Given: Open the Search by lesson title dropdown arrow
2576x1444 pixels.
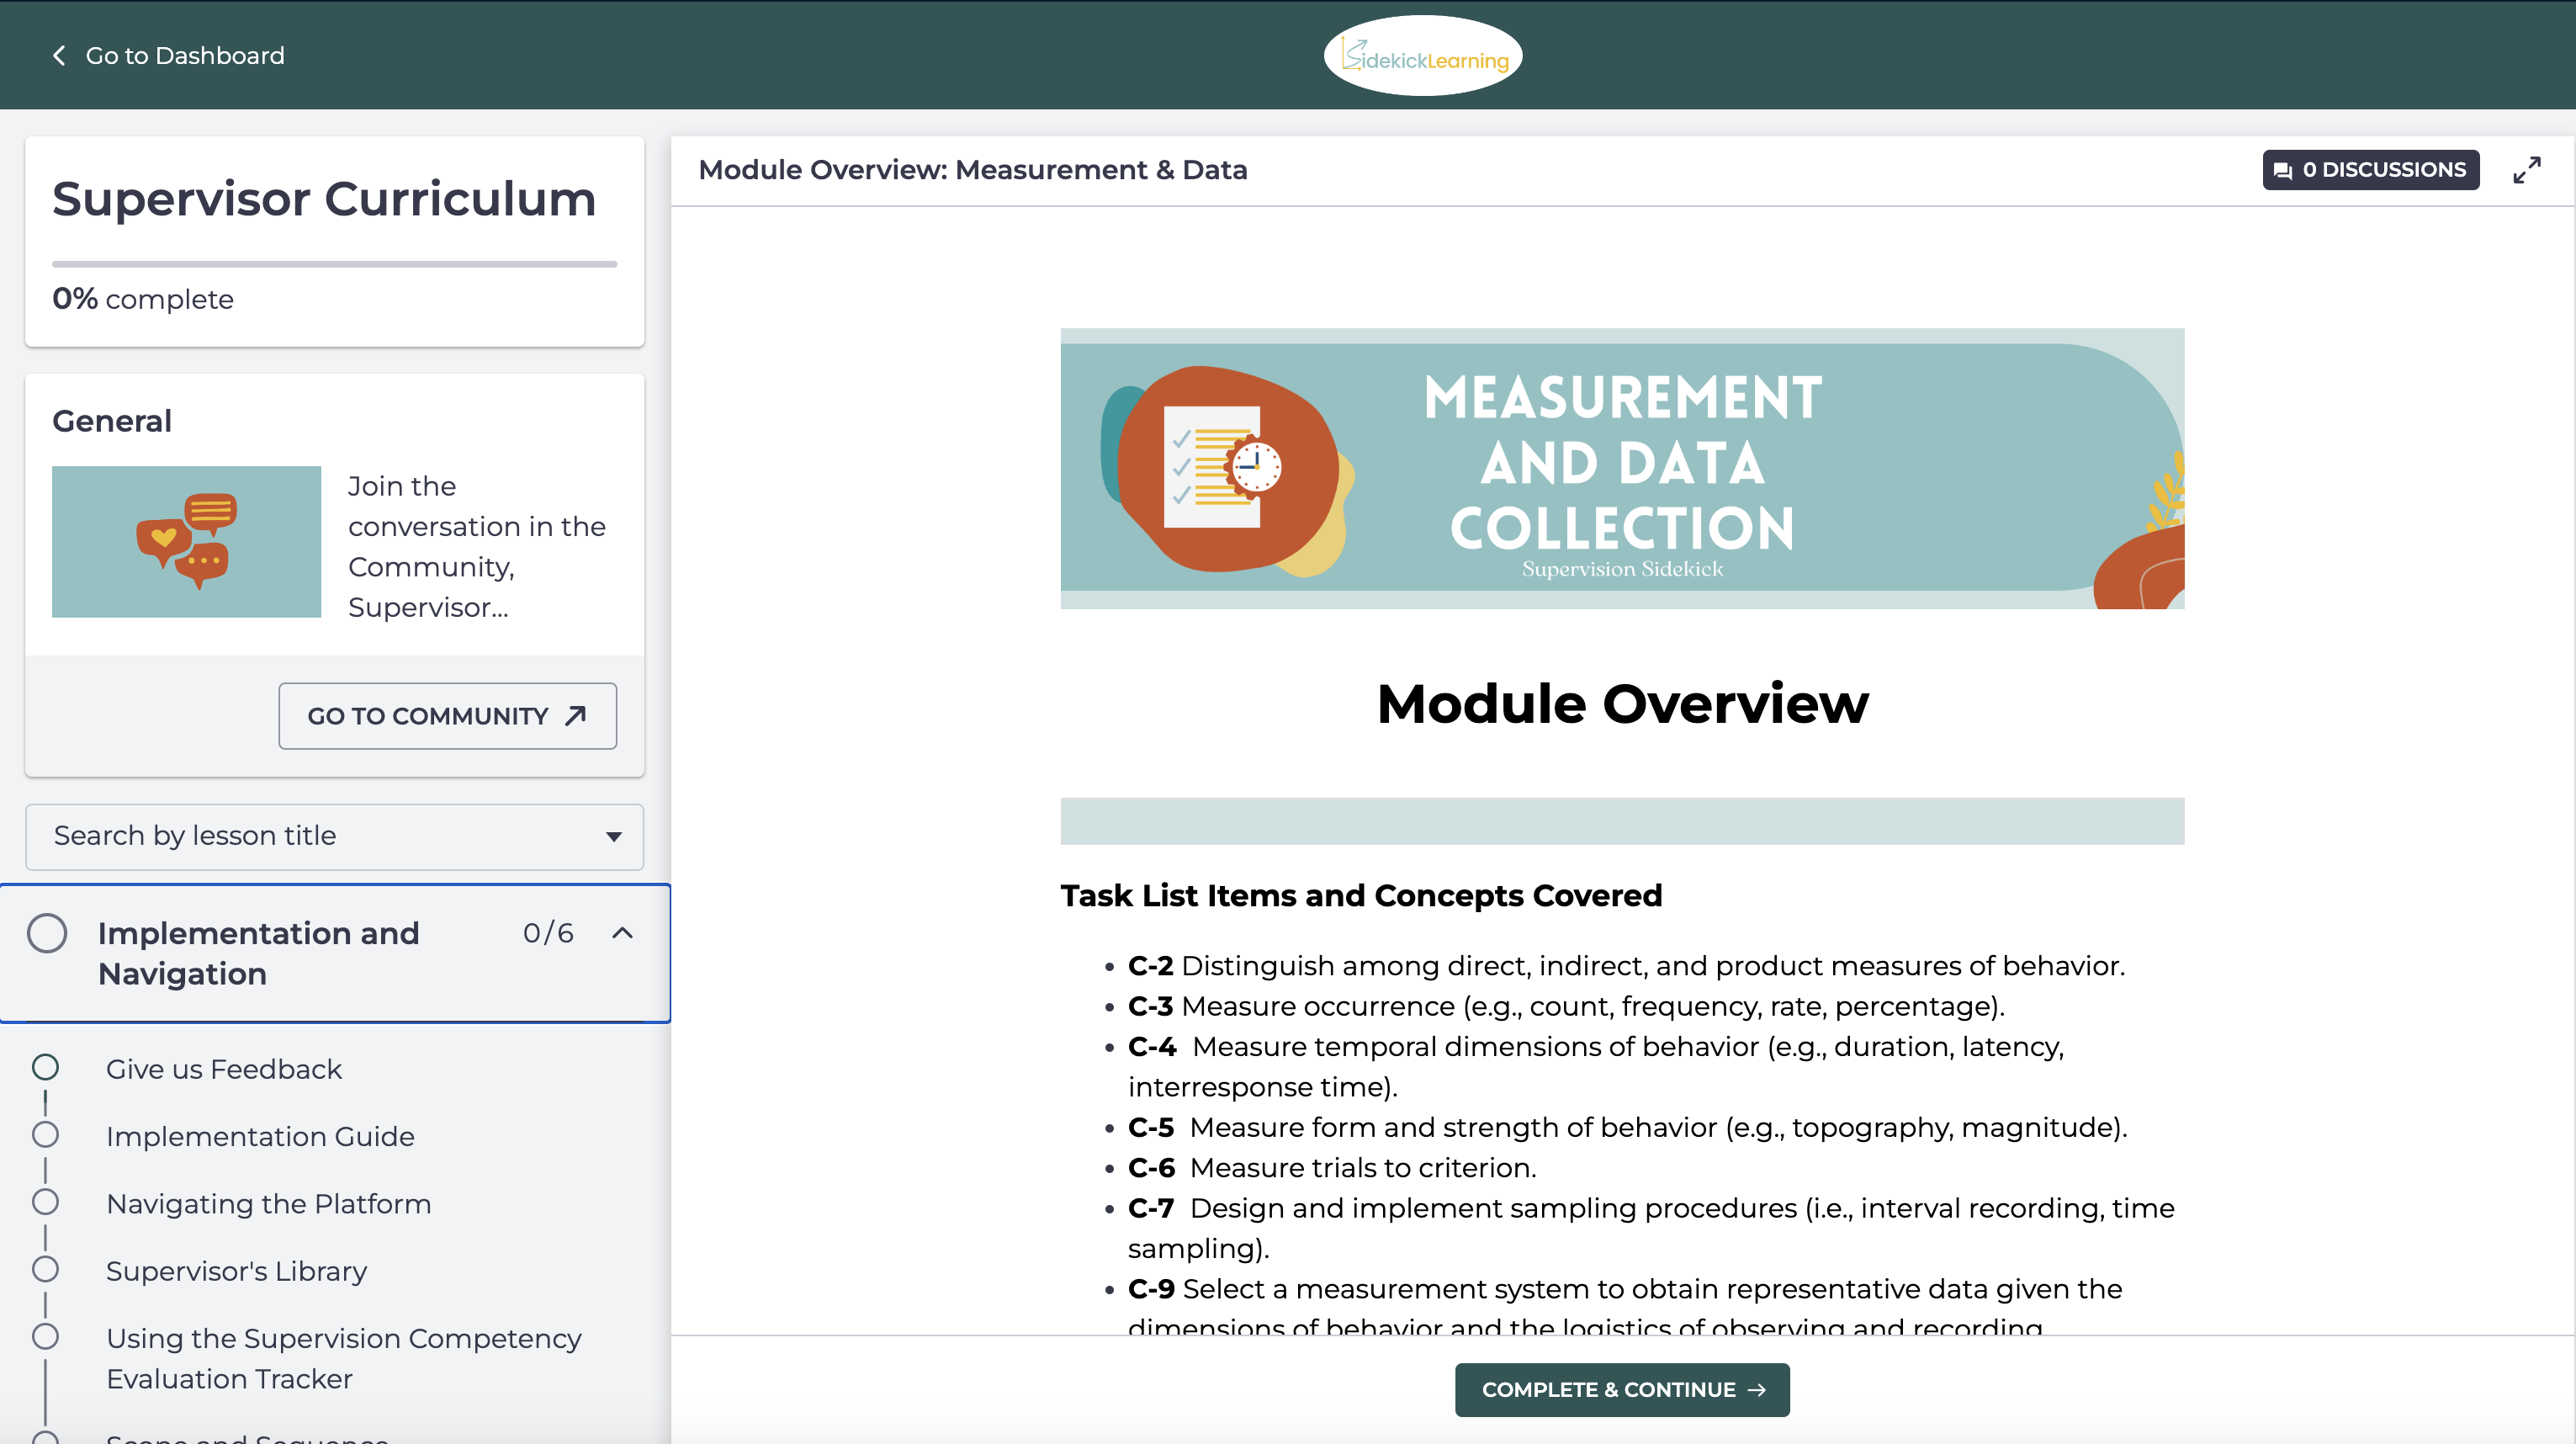Looking at the screenshot, I should [613, 836].
